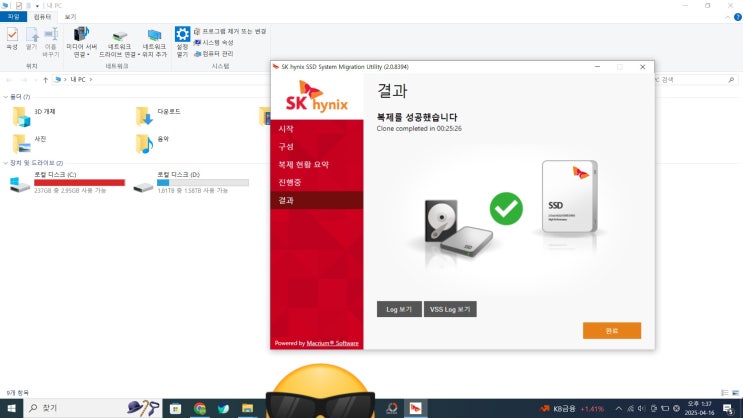The height and width of the screenshot is (418, 743).
Task: Open Microsoft Store from the taskbar
Action: point(175,409)
